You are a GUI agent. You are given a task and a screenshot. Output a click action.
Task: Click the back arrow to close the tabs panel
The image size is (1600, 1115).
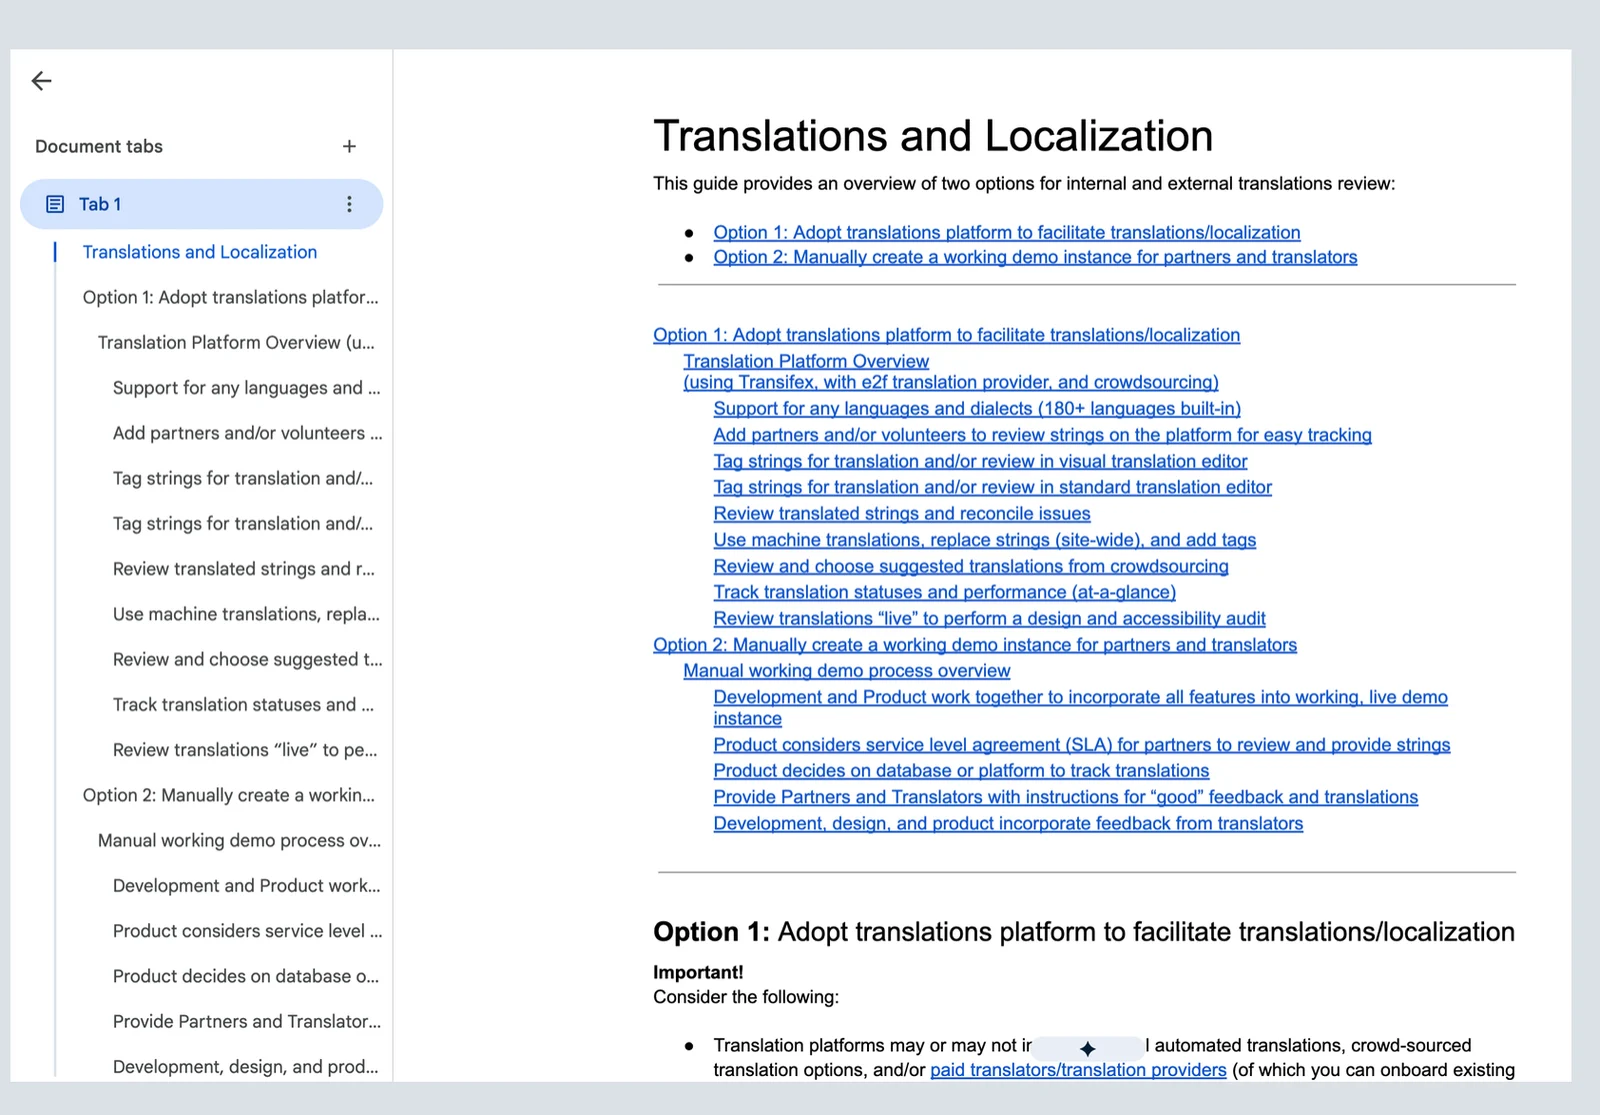point(41,81)
